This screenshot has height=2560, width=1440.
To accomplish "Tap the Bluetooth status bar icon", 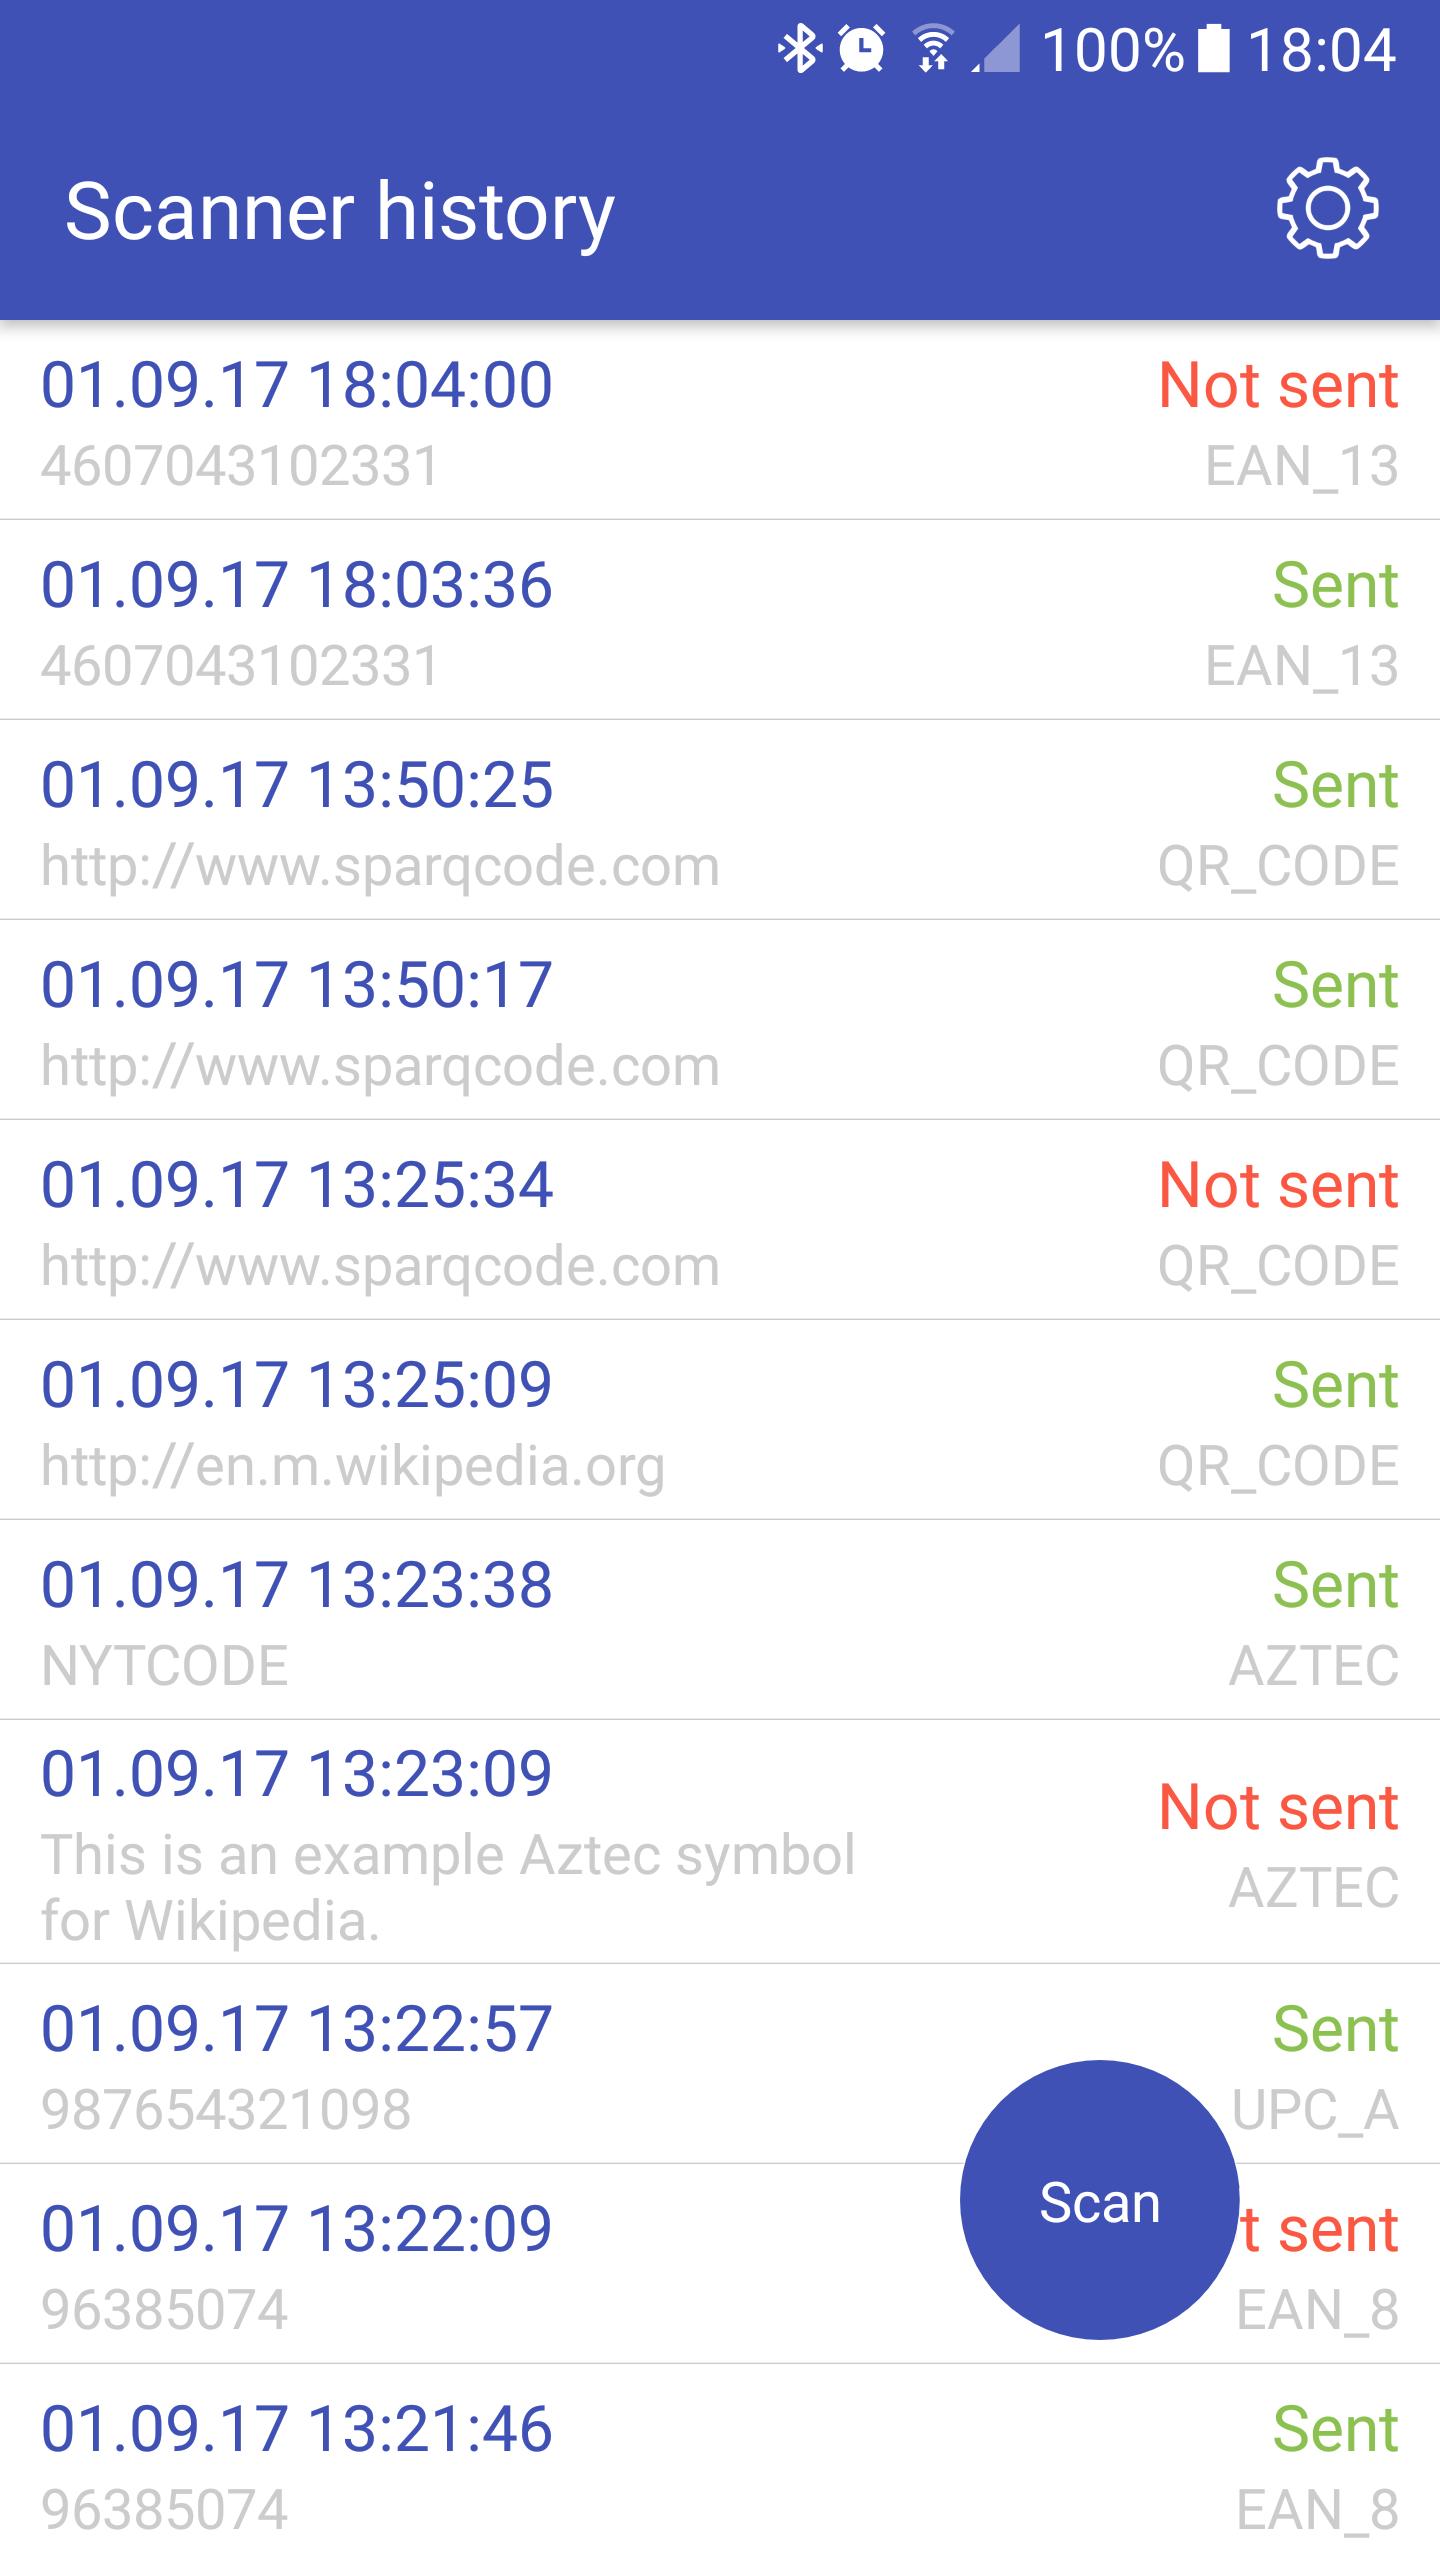I will click(799, 50).
